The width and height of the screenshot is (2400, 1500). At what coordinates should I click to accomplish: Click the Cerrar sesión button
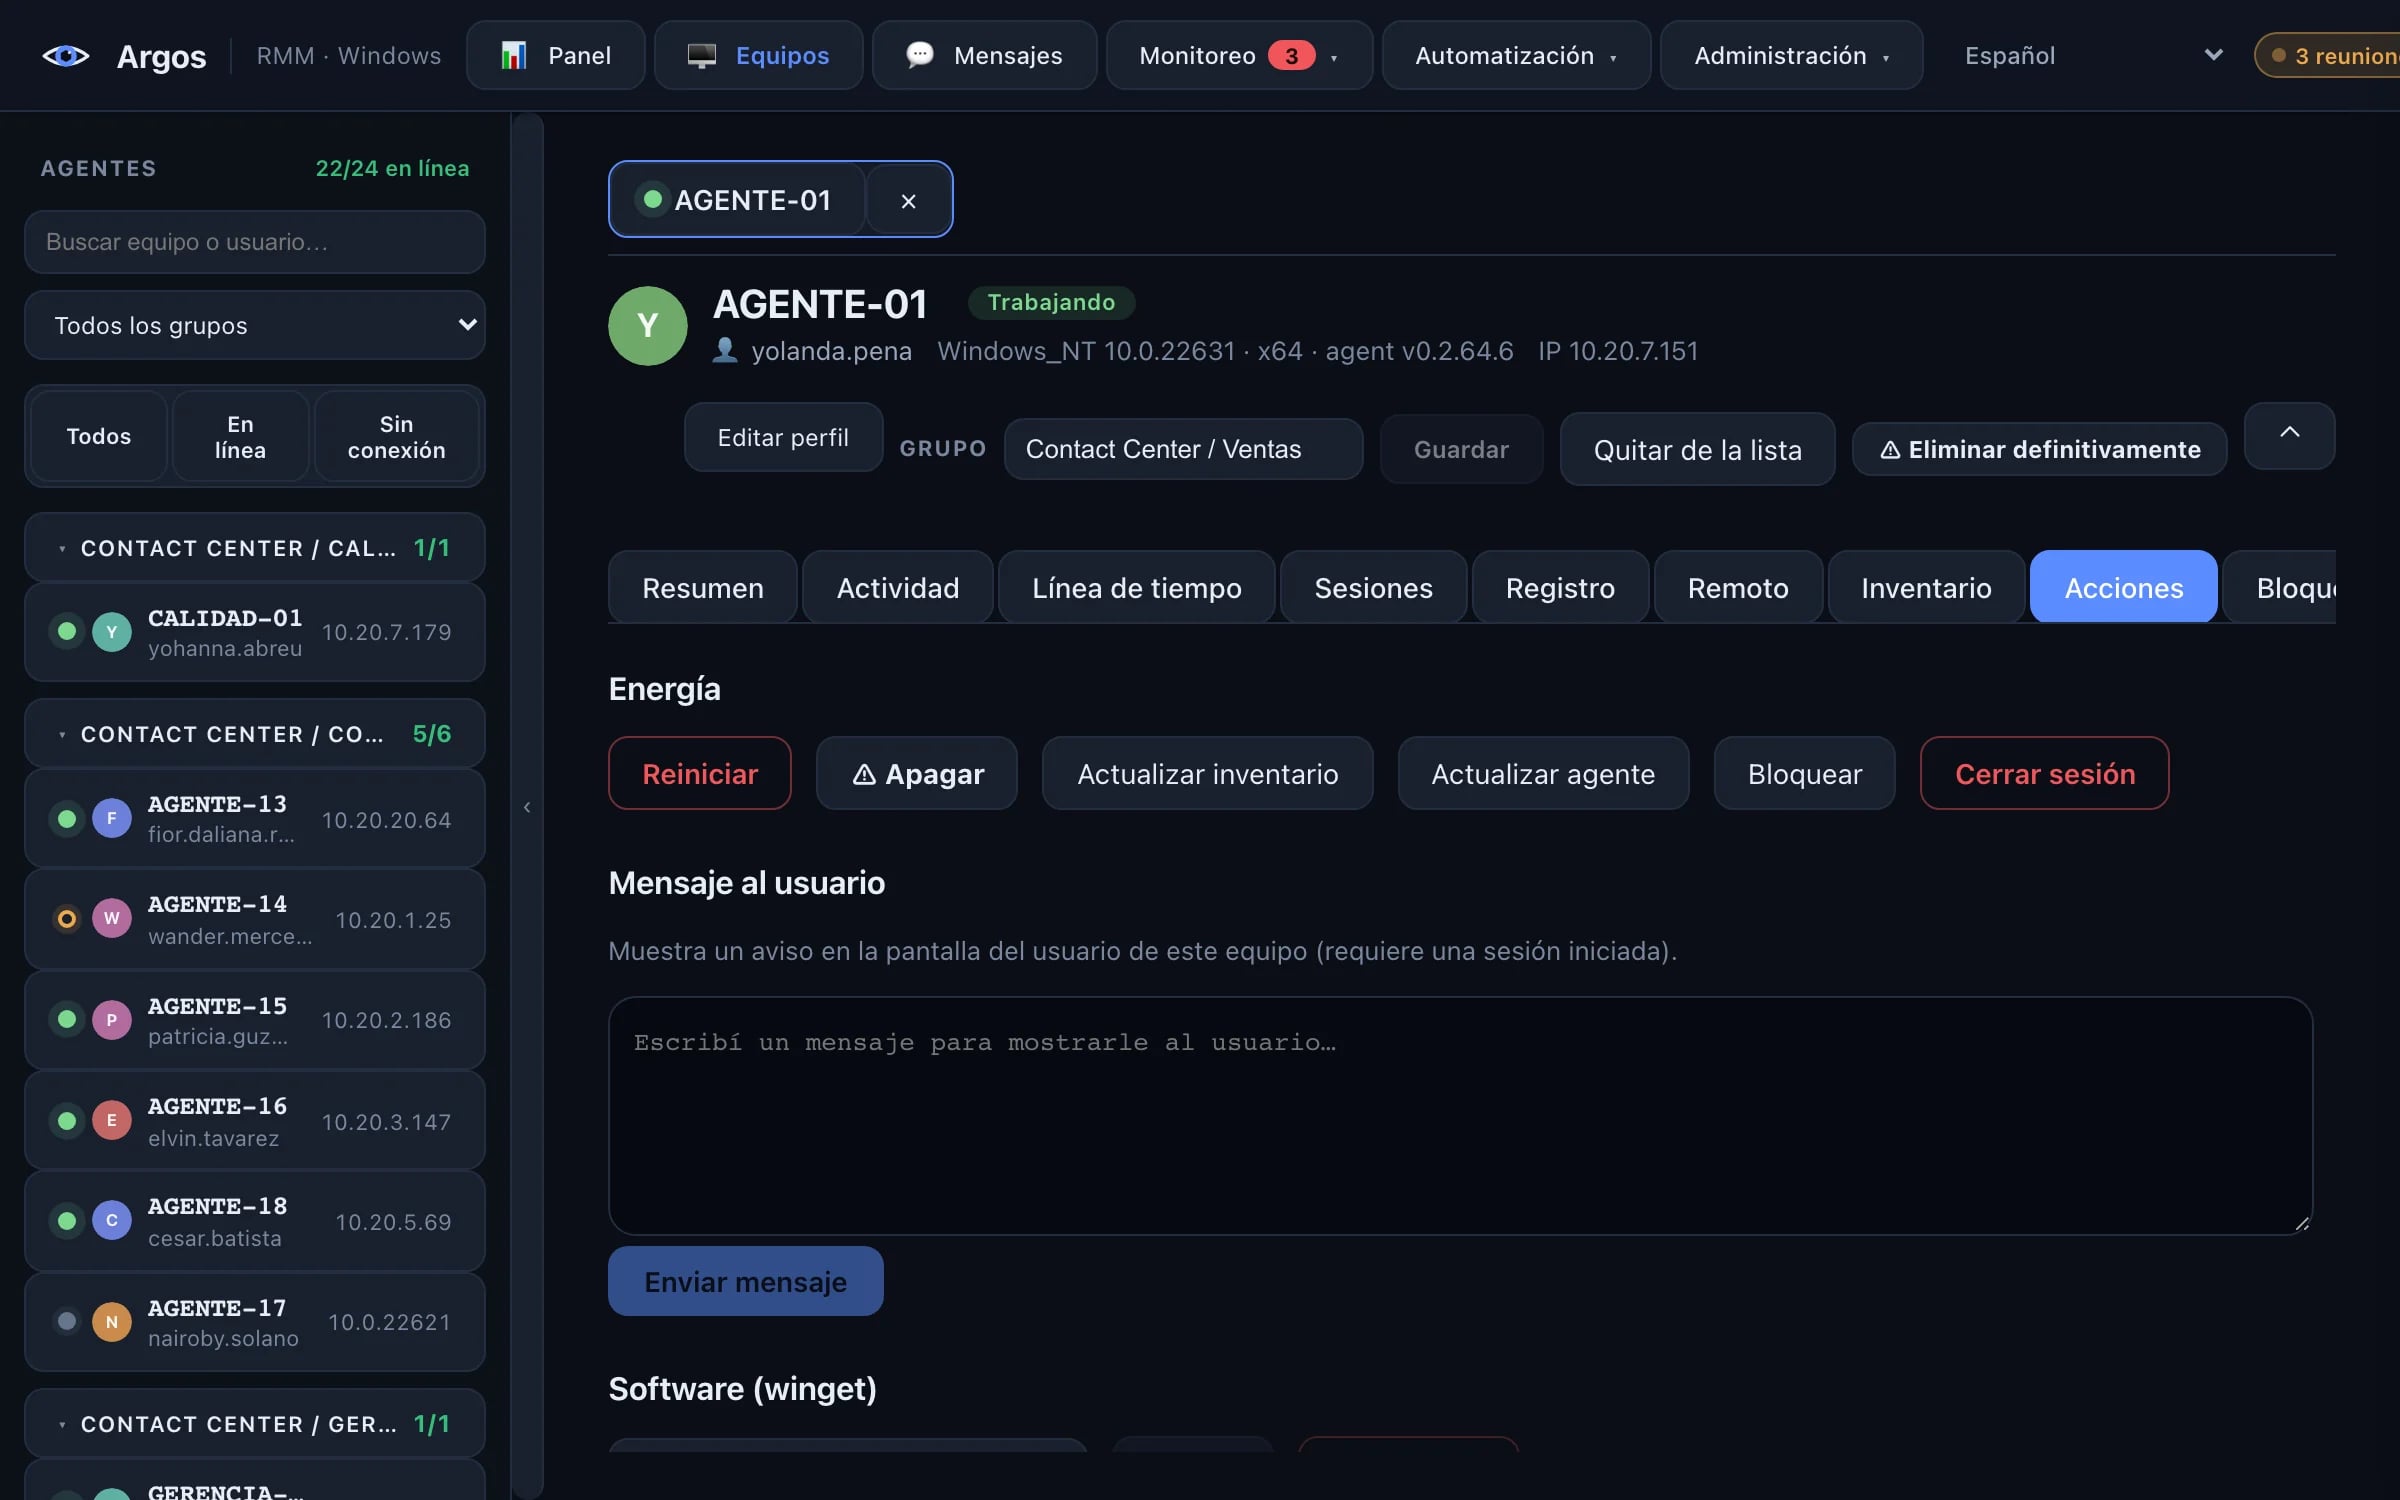tap(2045, 773)
